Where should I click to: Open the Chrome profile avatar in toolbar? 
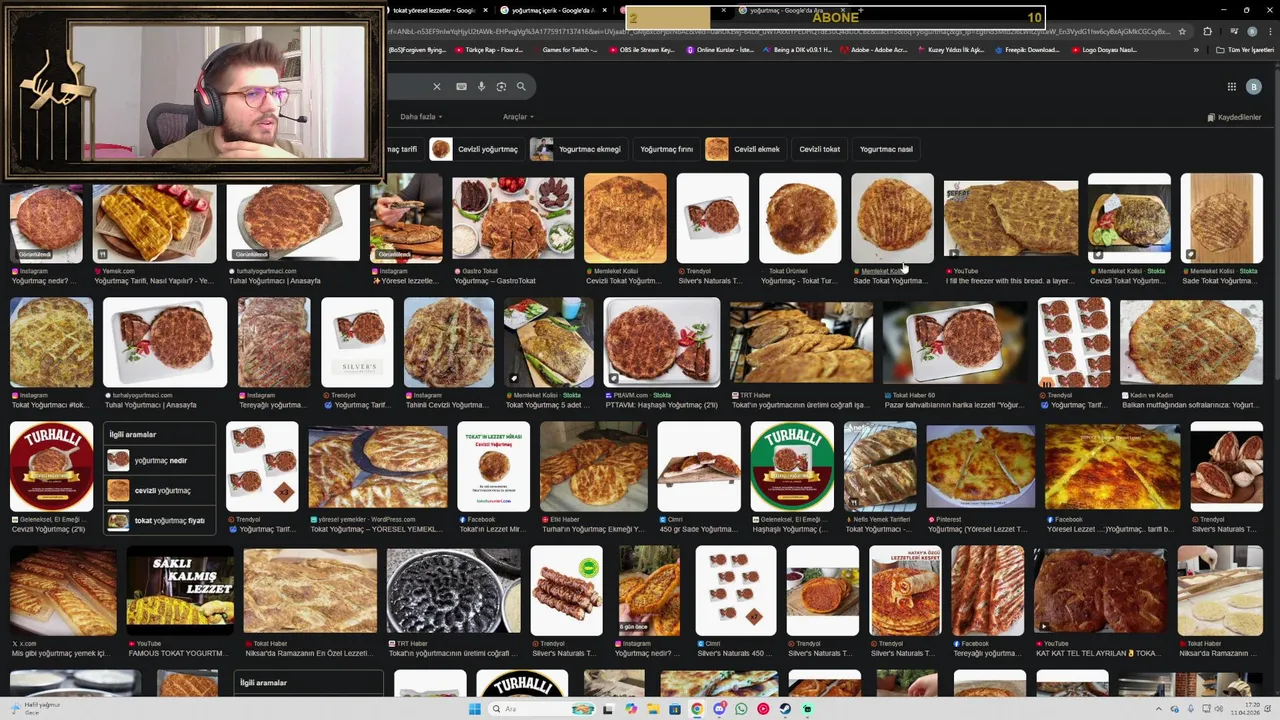click(1251, 31)
